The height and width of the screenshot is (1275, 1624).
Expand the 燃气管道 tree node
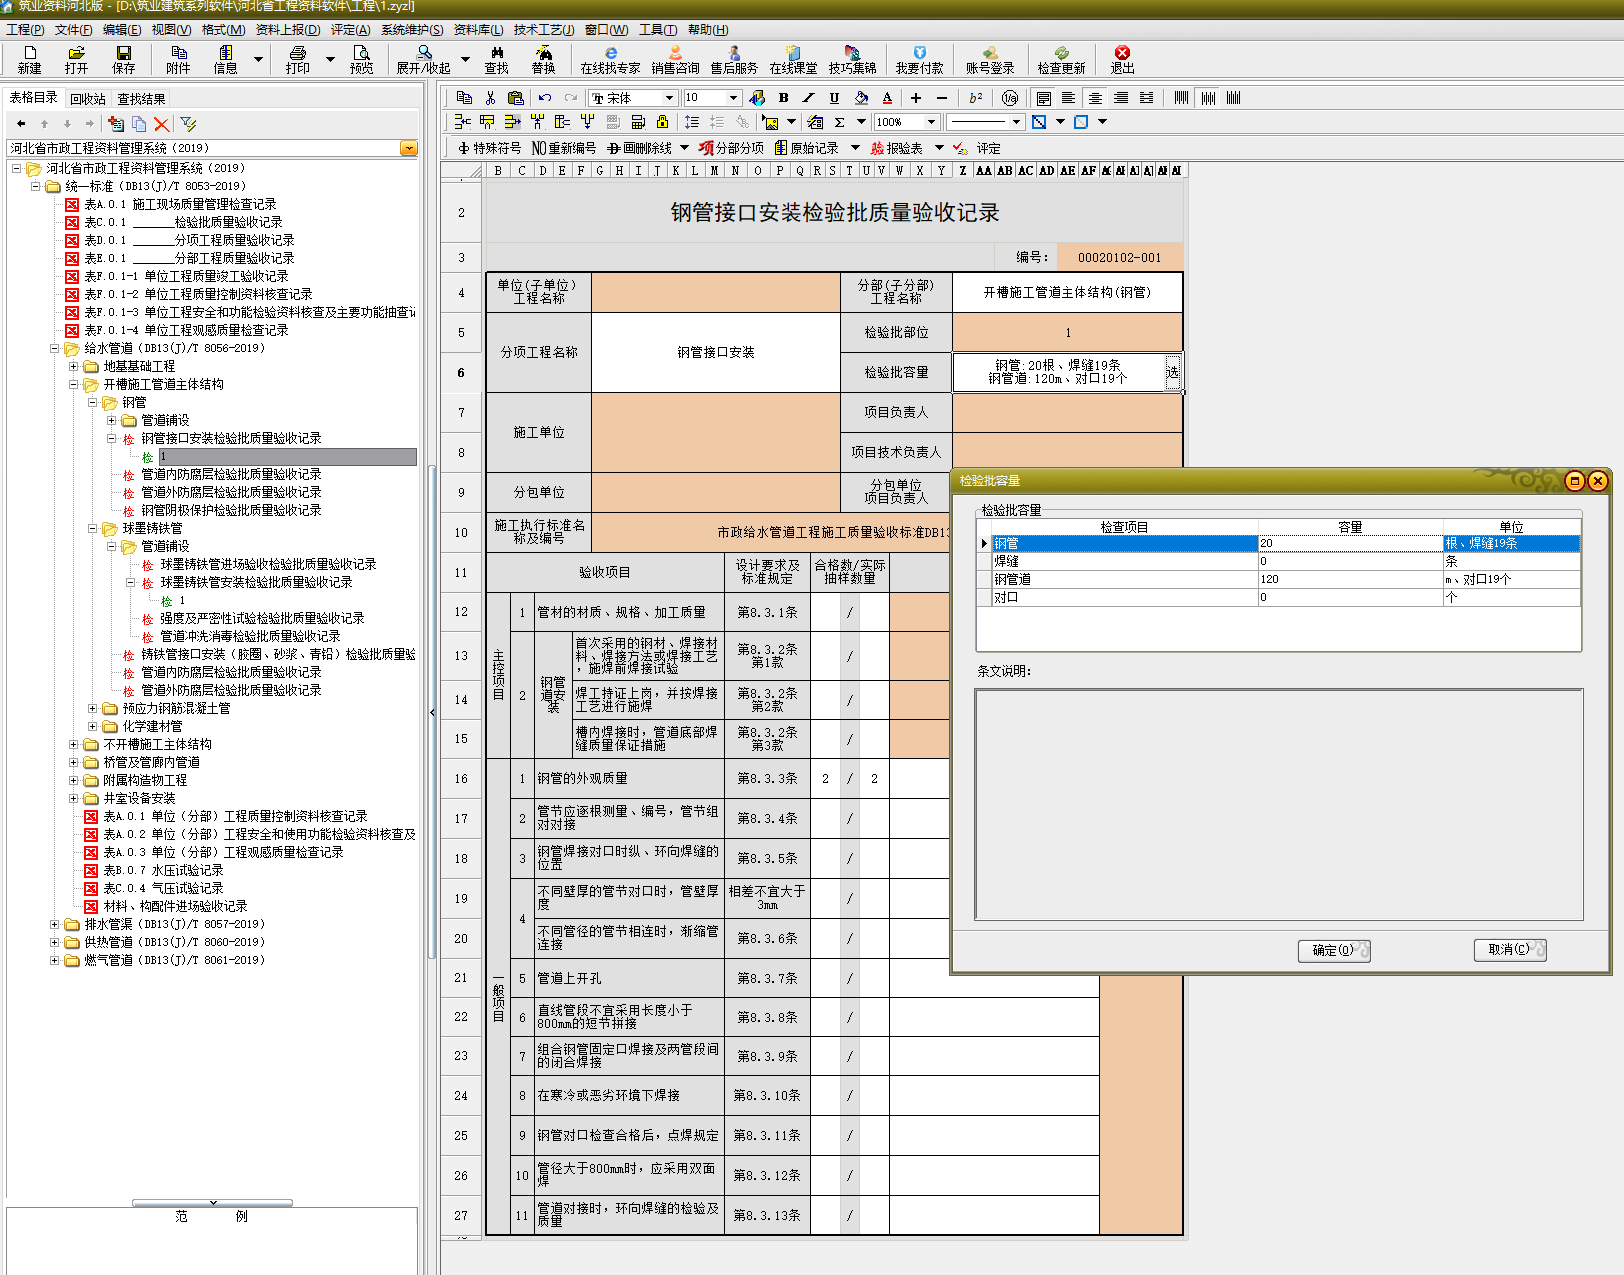click(55, 960)
